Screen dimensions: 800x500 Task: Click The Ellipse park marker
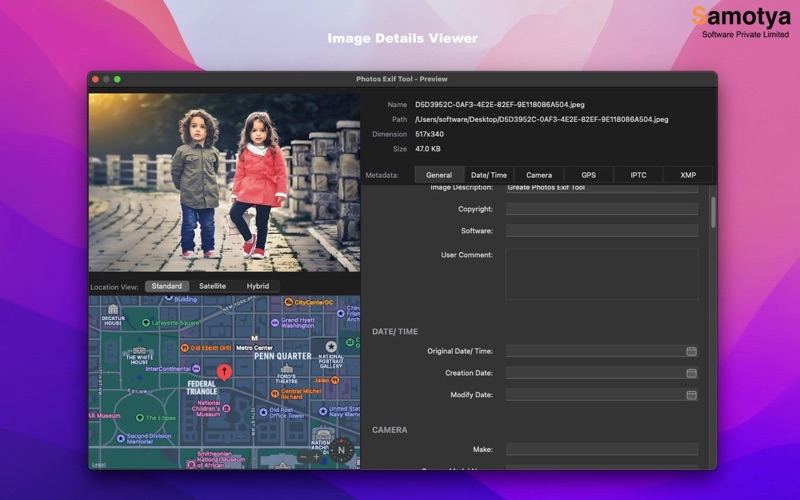pos(140,417)
